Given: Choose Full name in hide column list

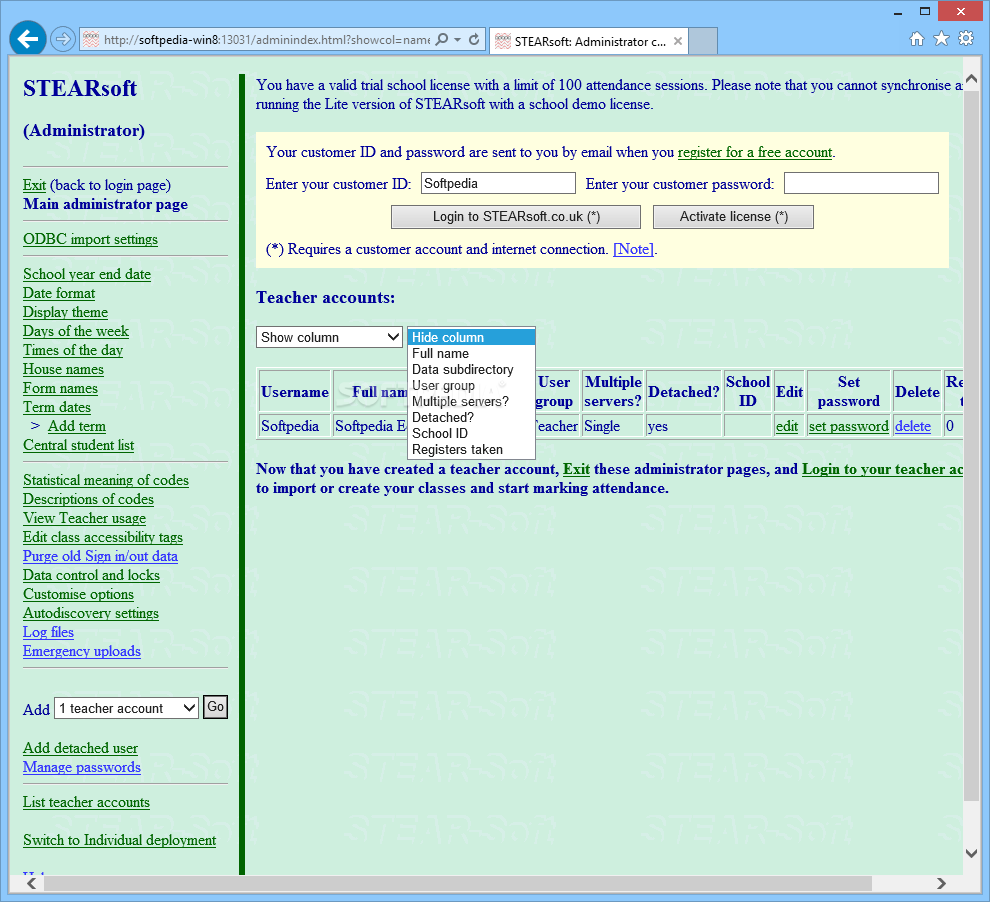Looking at the screenshot, I should [471, 353].
